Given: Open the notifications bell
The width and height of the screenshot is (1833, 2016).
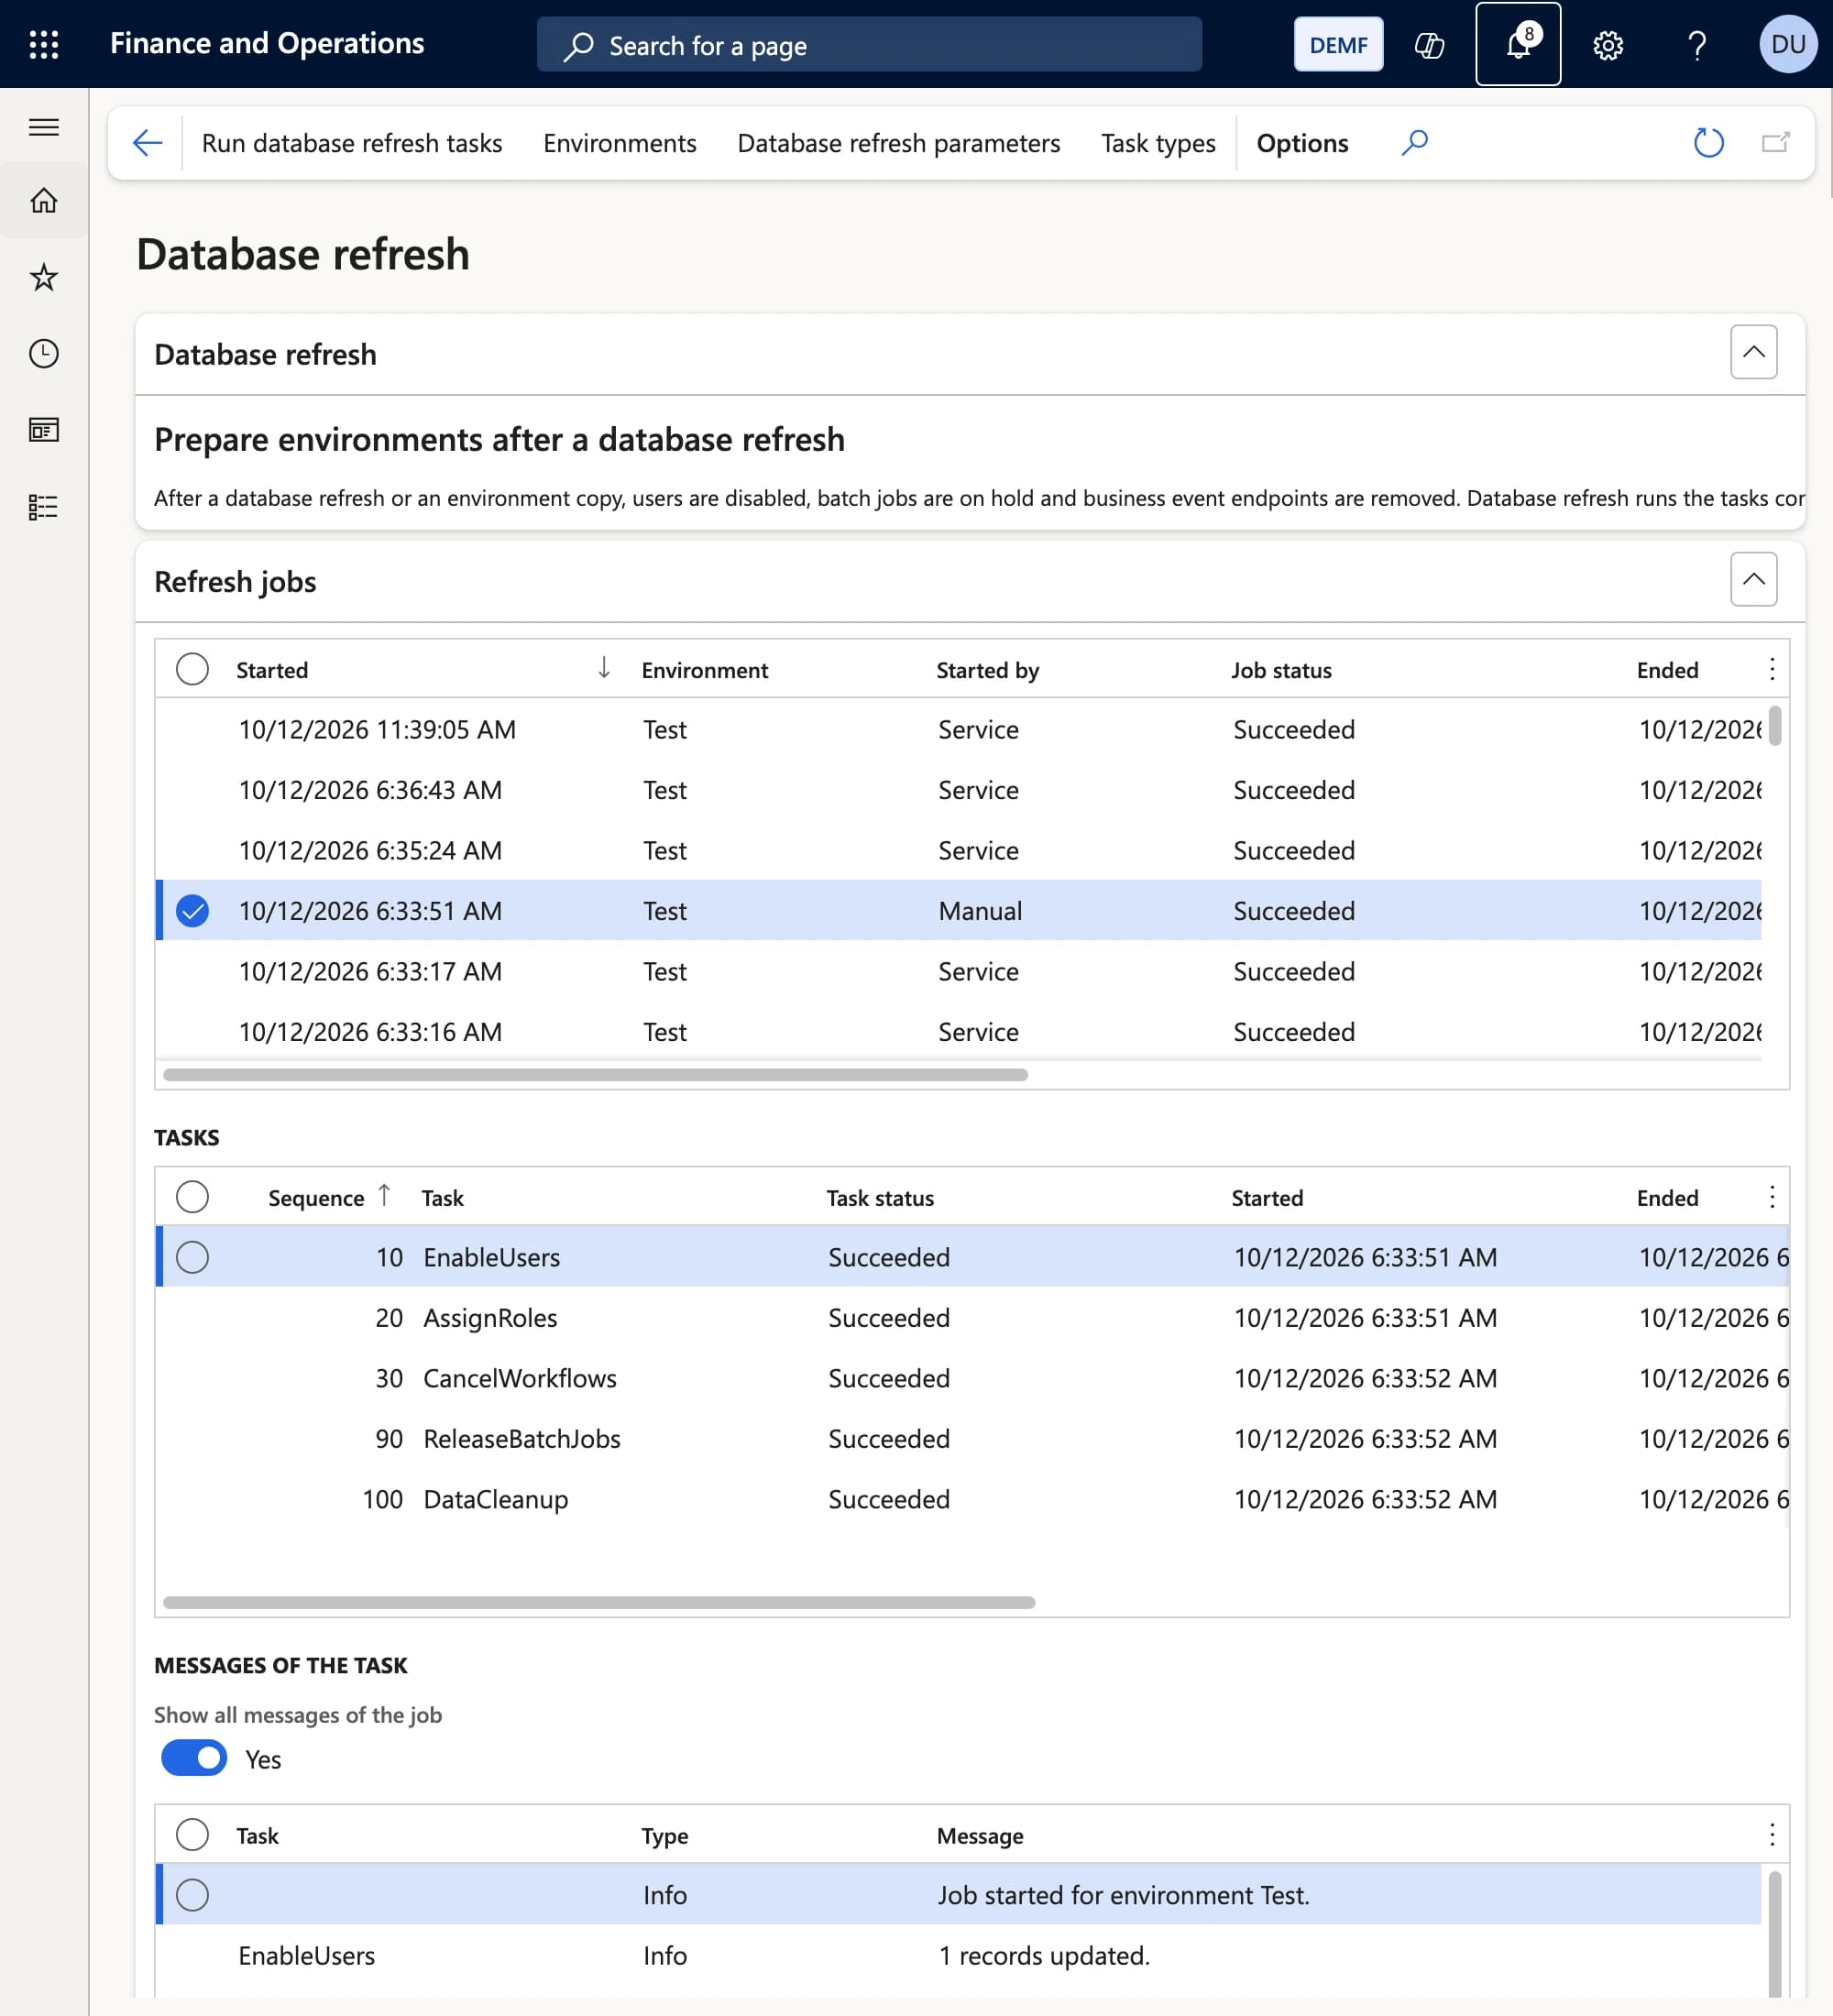Looking at the screenshot, I should coord(1518,44).
